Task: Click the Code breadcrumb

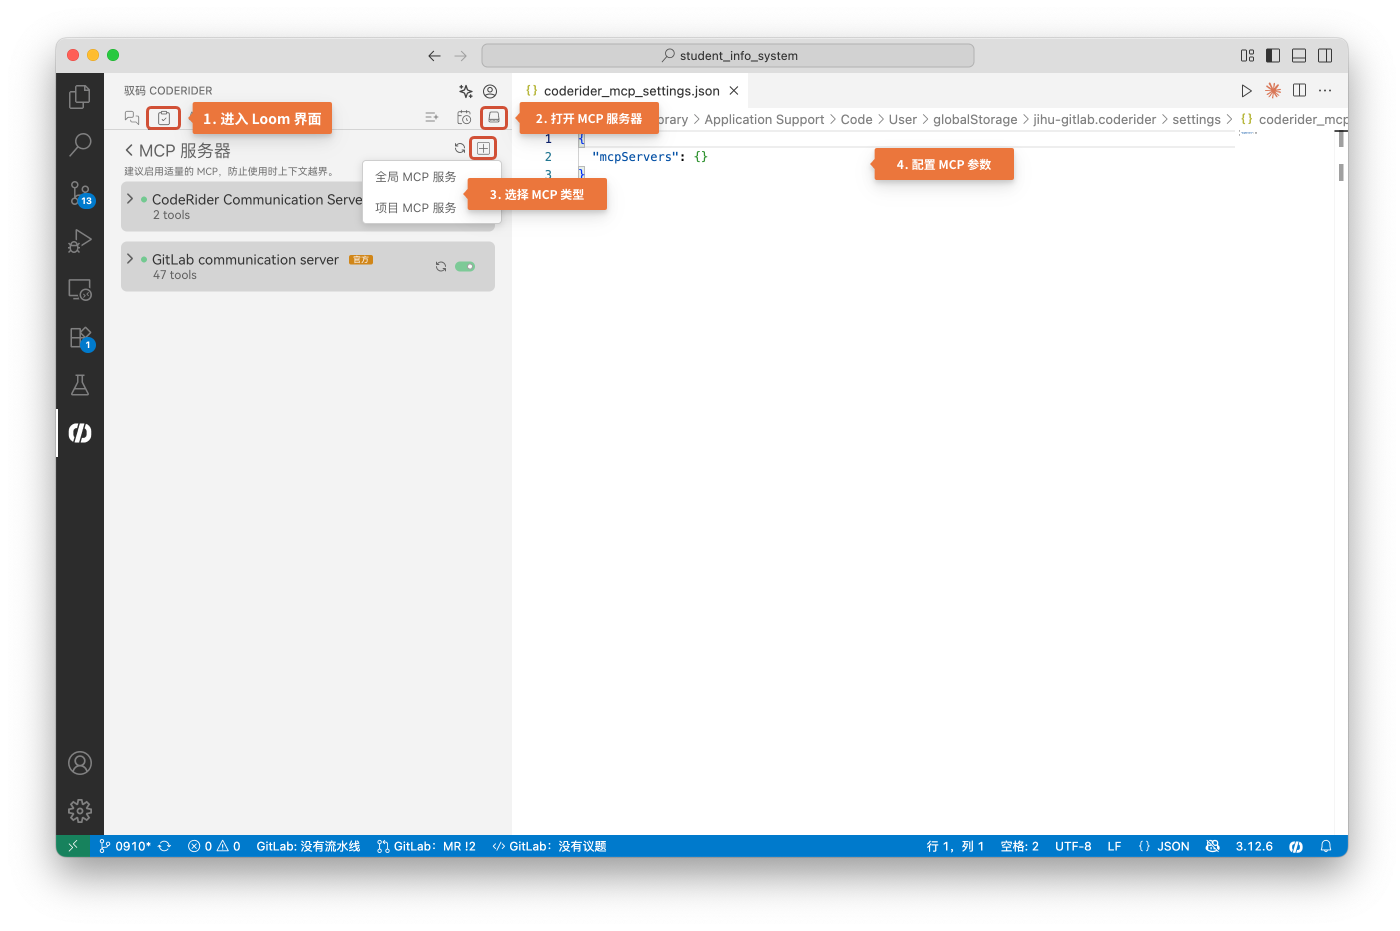Action: tap(856, 120)
